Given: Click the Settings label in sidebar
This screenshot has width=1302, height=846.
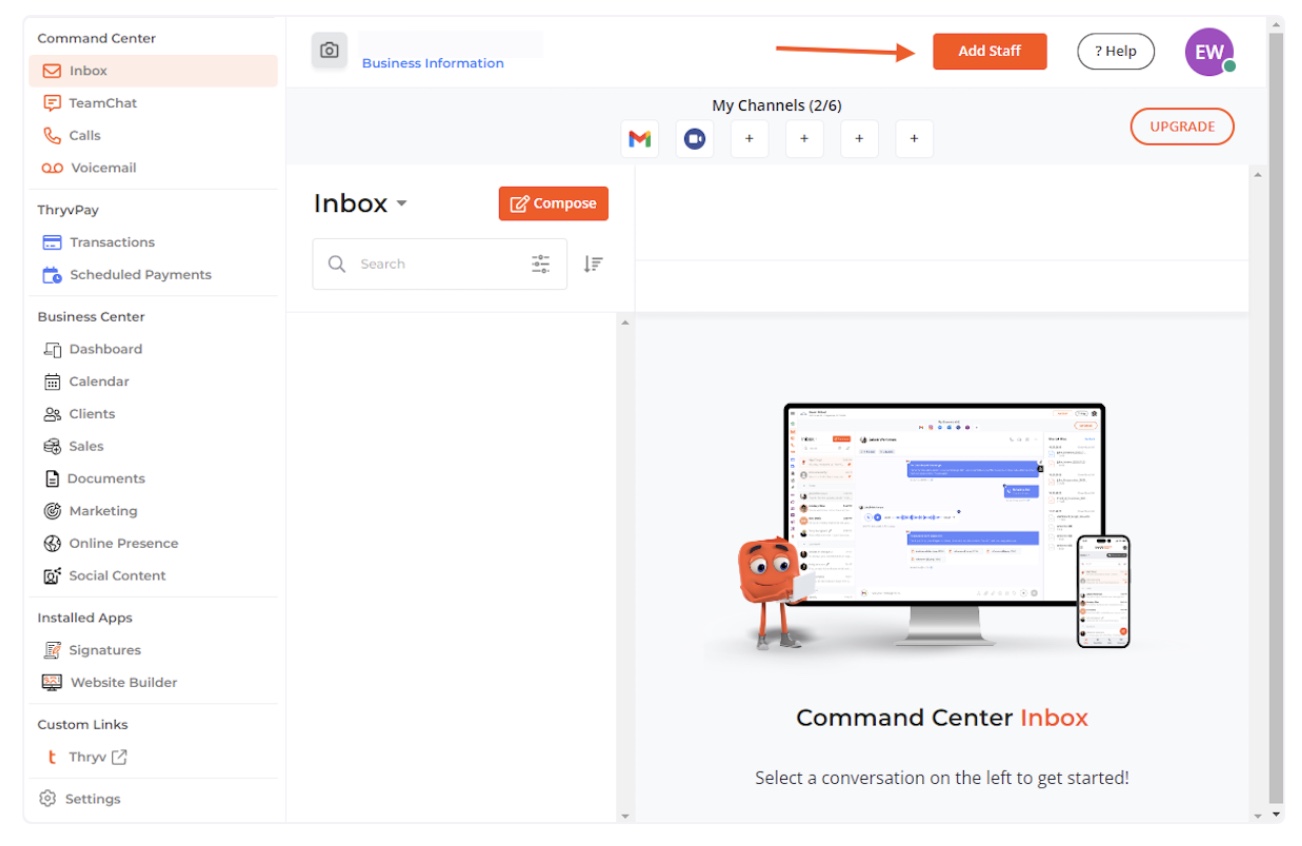Looking at the screenshot, I should point(93,799).
